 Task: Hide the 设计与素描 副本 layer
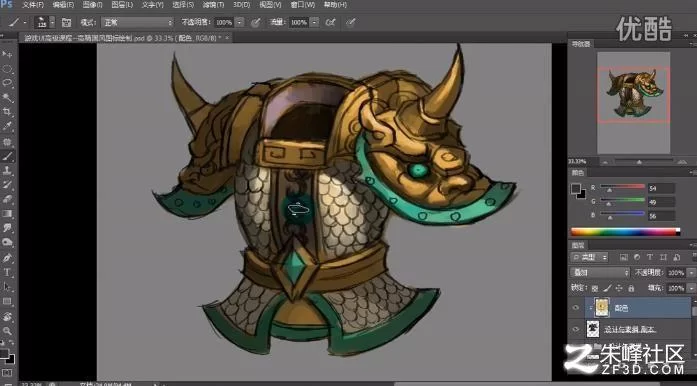click(576, 330)
